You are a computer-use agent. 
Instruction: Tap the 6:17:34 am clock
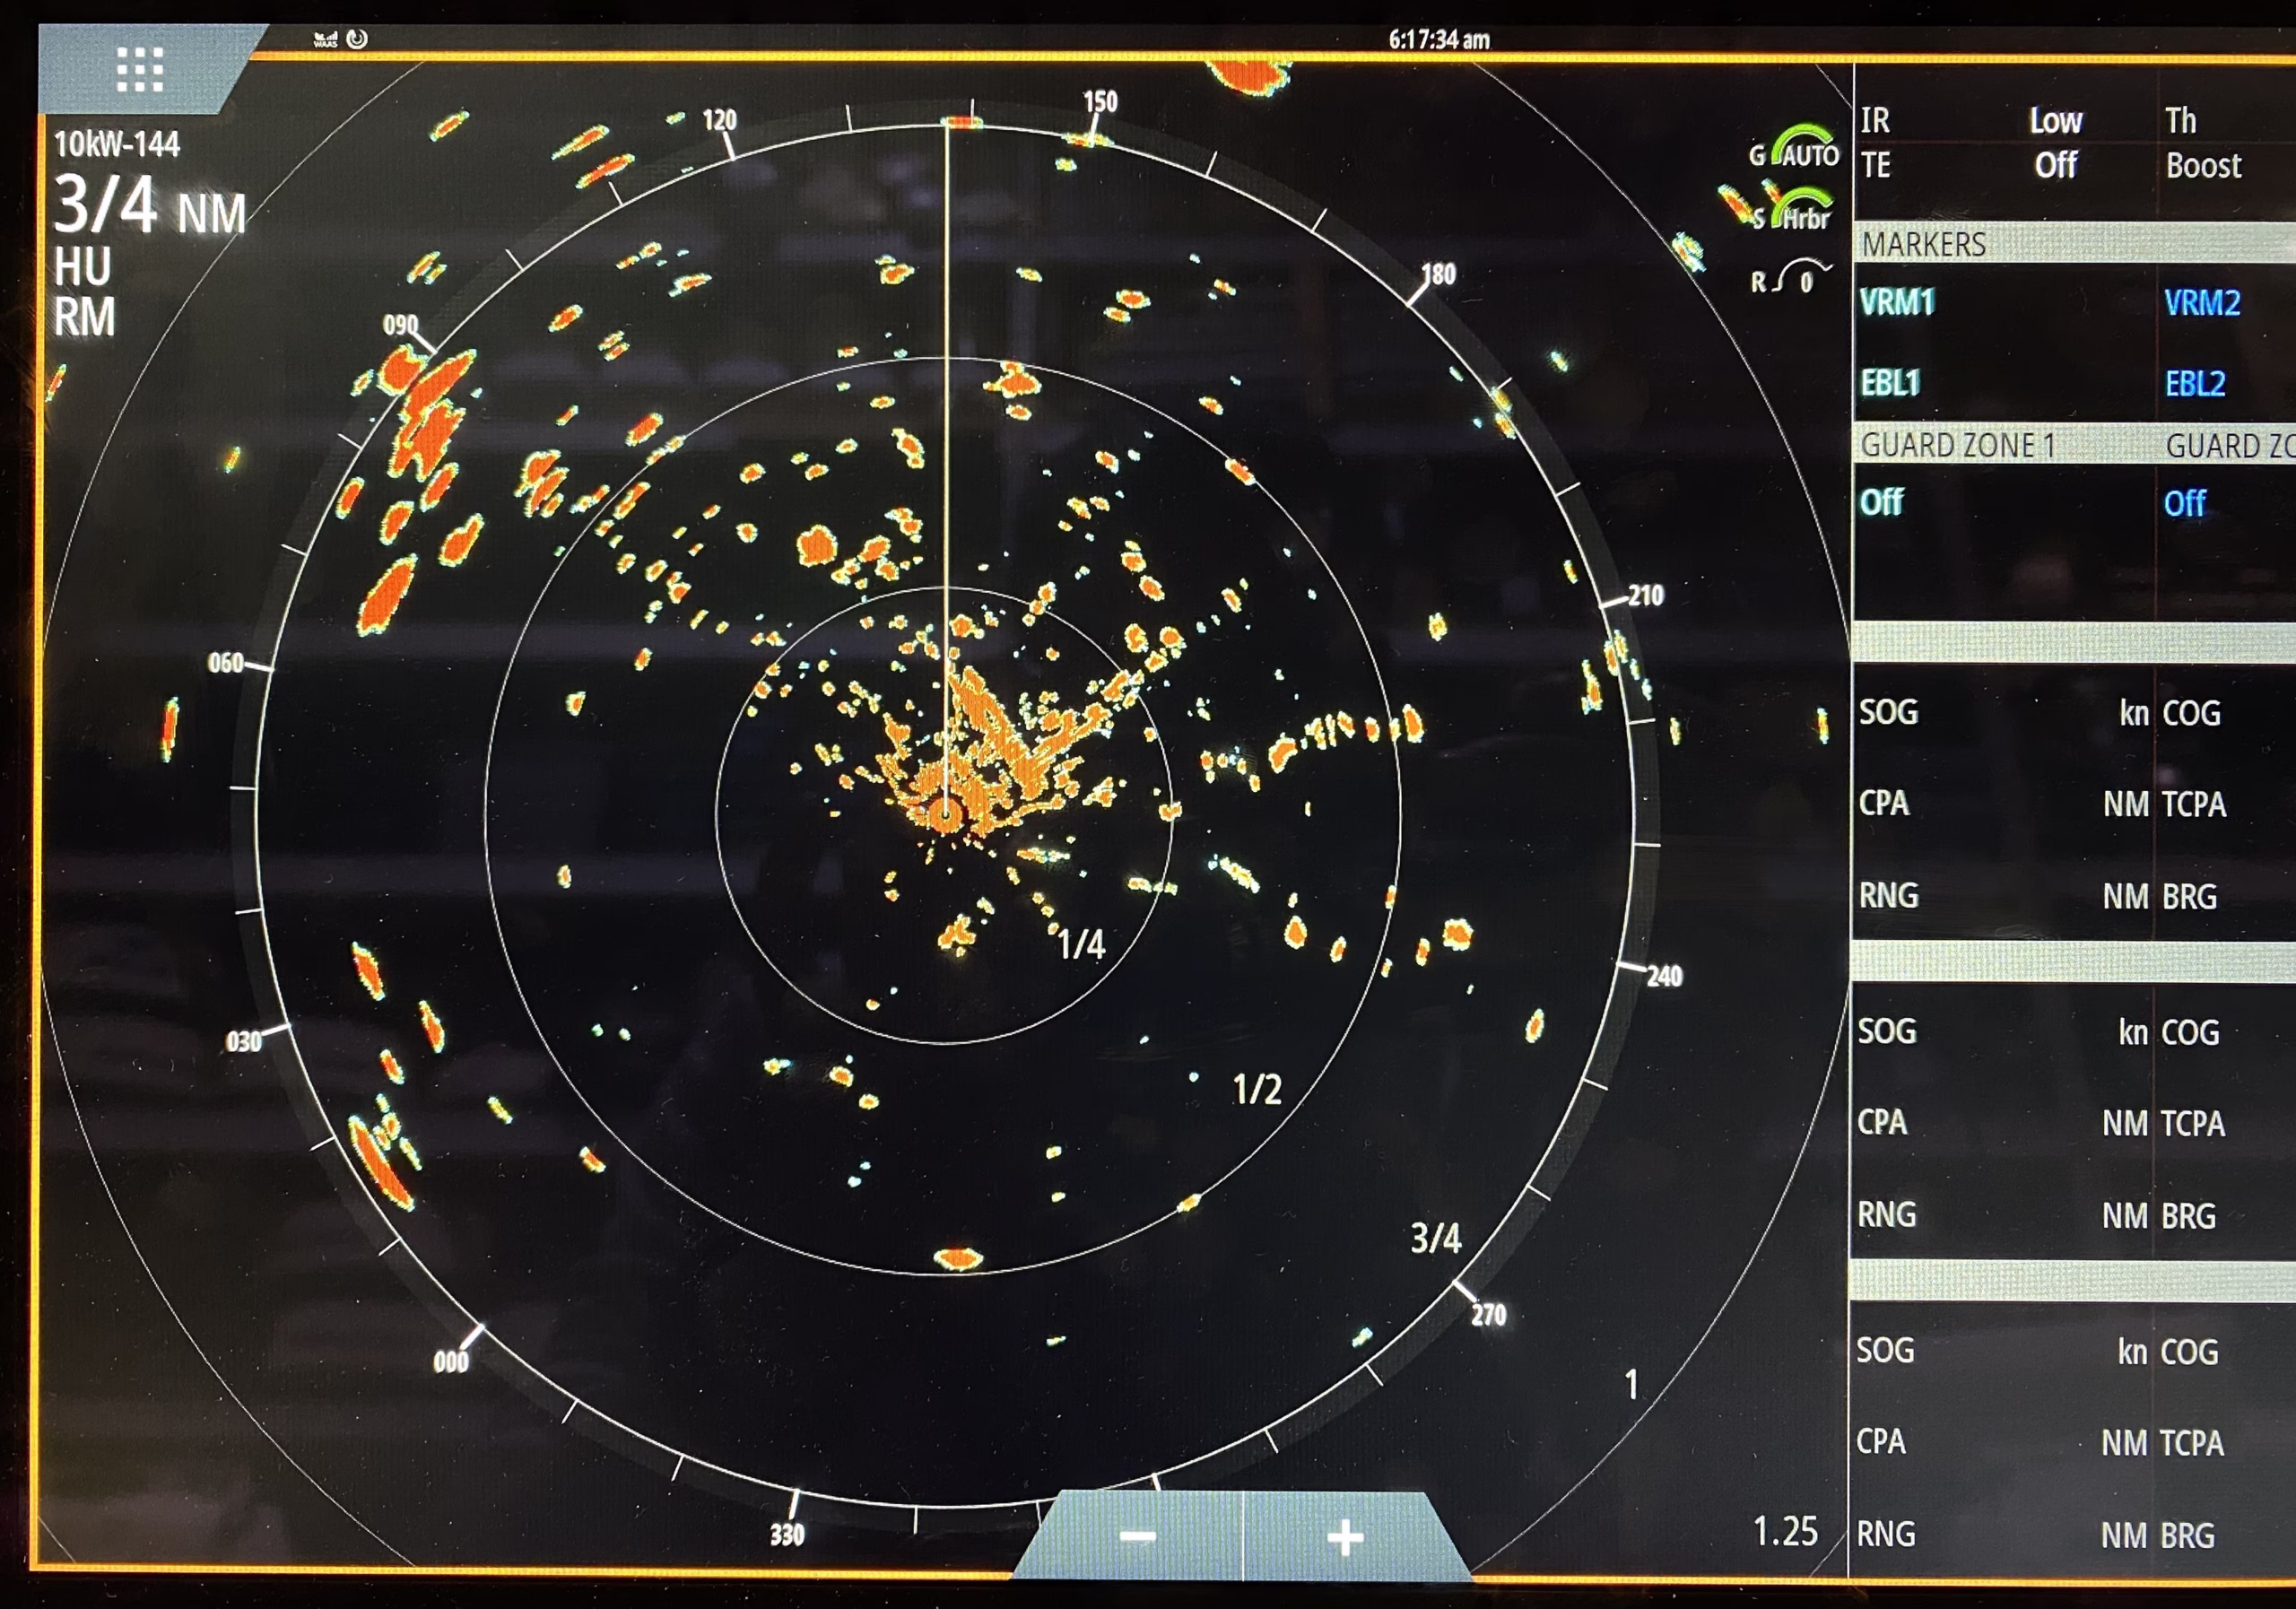click(1439, 39)
